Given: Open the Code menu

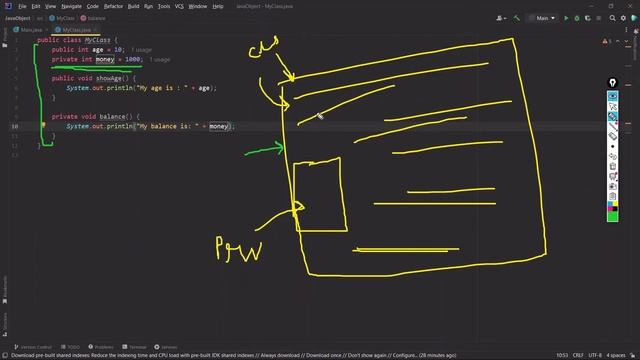Looking at the screenshot, I should point(93,7).
